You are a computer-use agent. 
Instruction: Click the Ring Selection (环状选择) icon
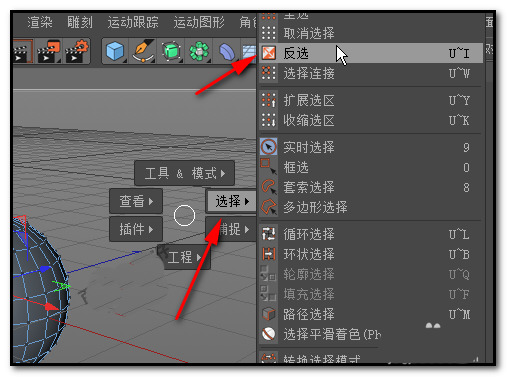pyautogui.click(x=269, y=254)
